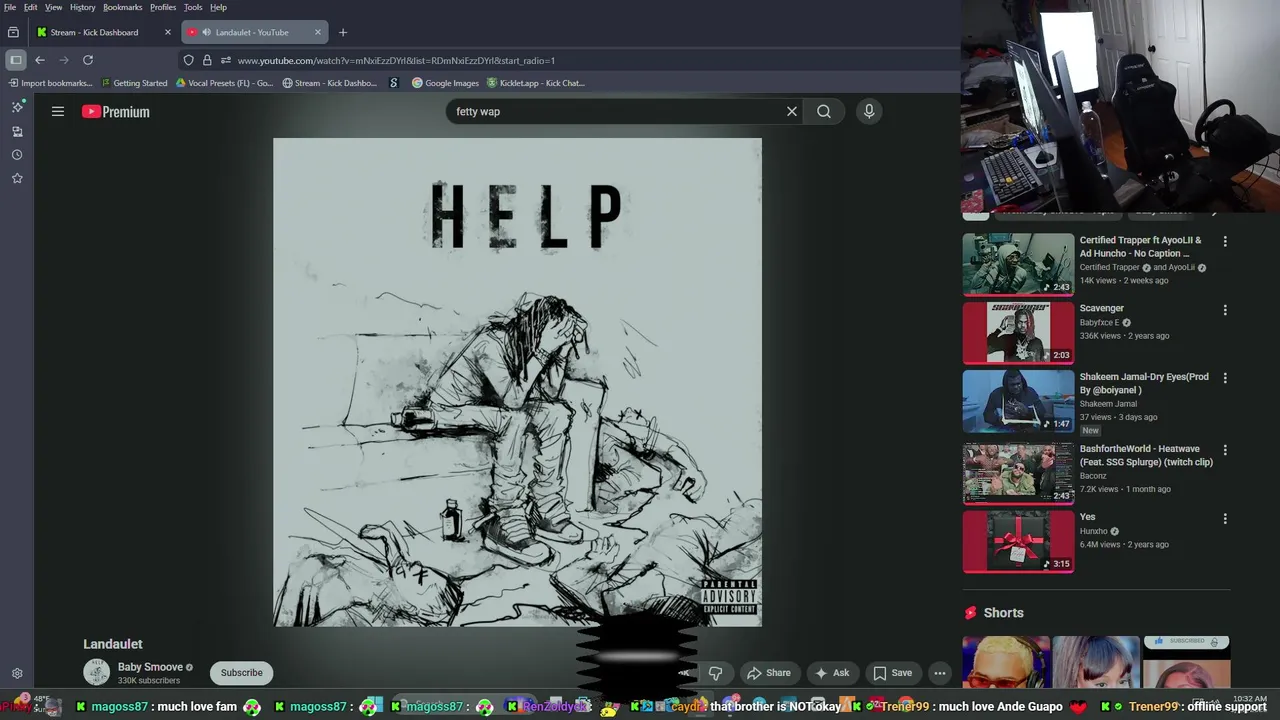Open Kicklet.app - Kick Chat bookmark
Image resolution: width=1280 pixels, height=720 pixels.
coord(535,83)
